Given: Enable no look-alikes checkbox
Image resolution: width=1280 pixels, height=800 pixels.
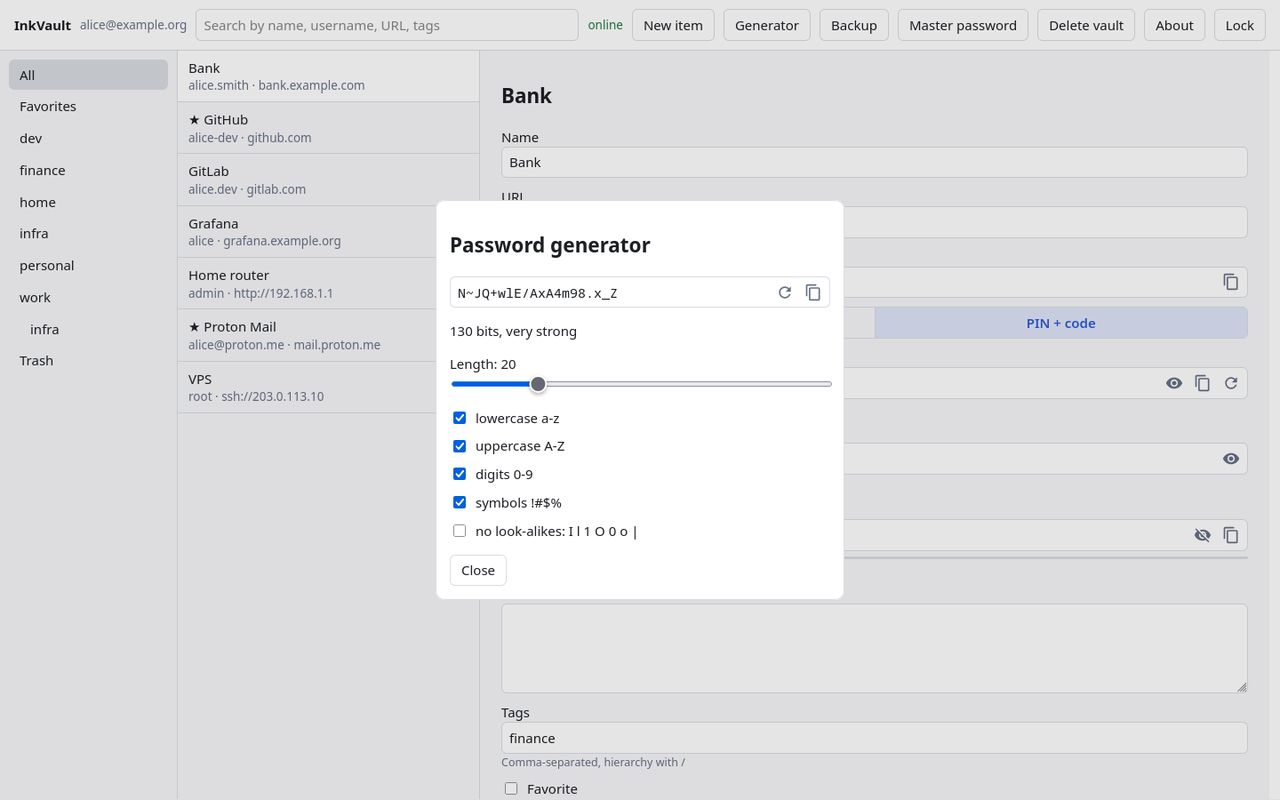Looking at the screenshot, I should coord(460,531).
